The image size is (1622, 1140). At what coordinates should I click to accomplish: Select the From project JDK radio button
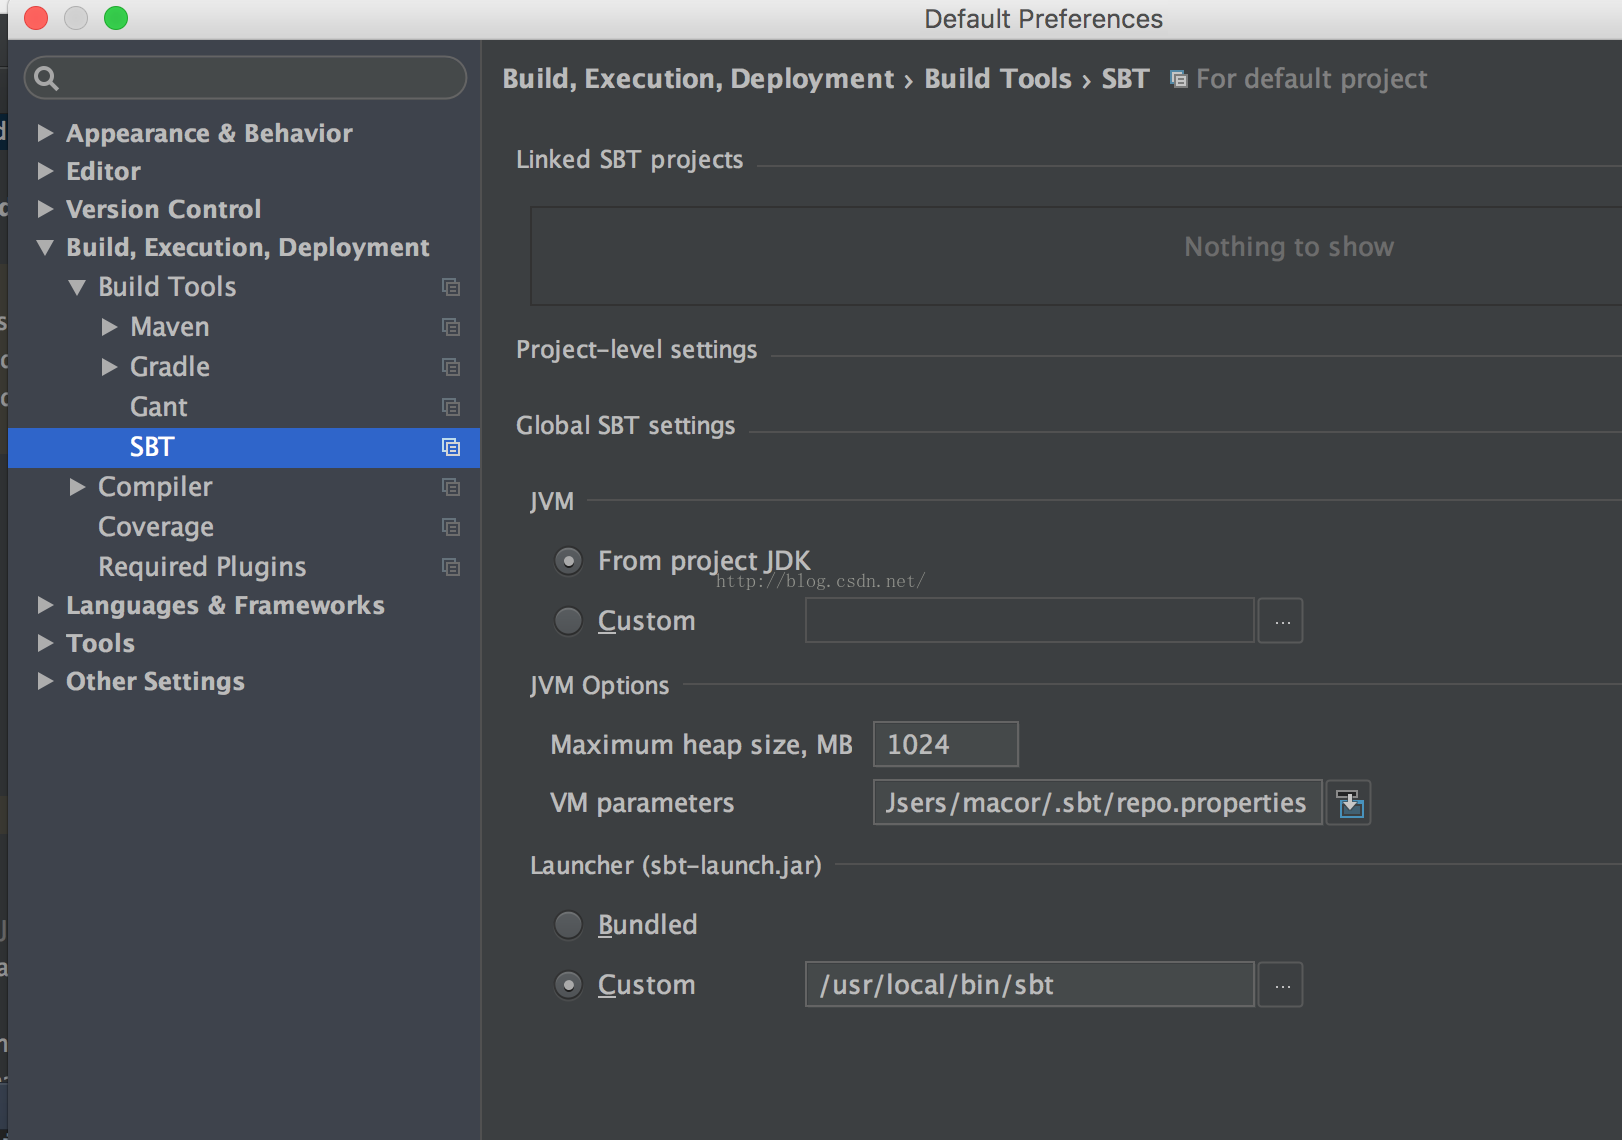(568, 561)
